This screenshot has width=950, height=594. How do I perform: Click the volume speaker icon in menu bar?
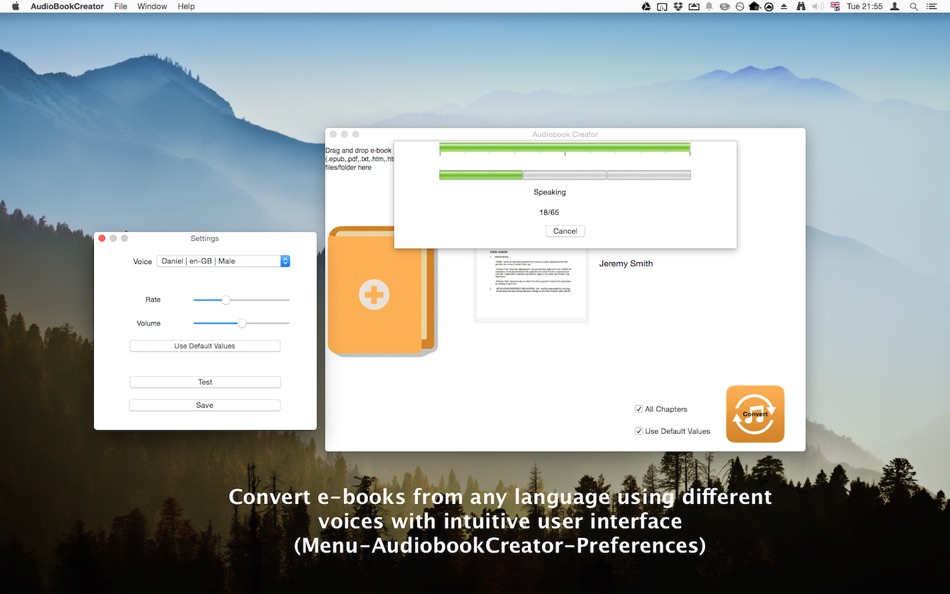(x=817, y=7)
